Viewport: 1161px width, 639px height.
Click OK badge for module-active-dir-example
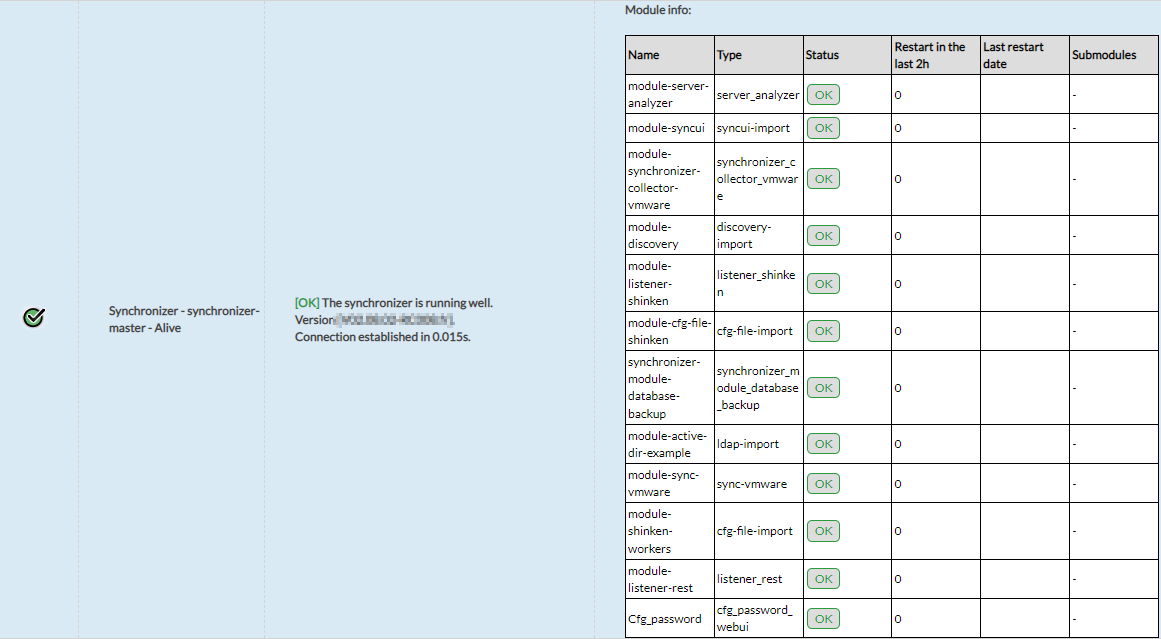pos(823,444)
